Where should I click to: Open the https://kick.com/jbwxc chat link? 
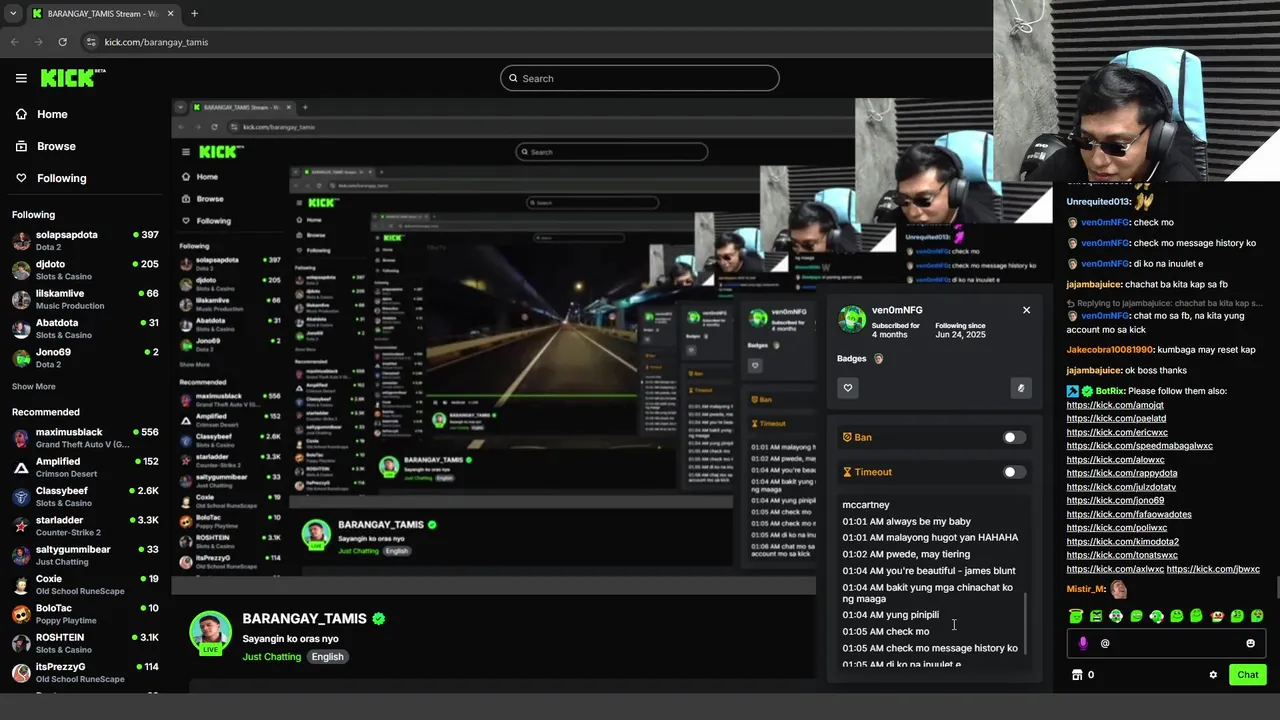coord(1213,569)
